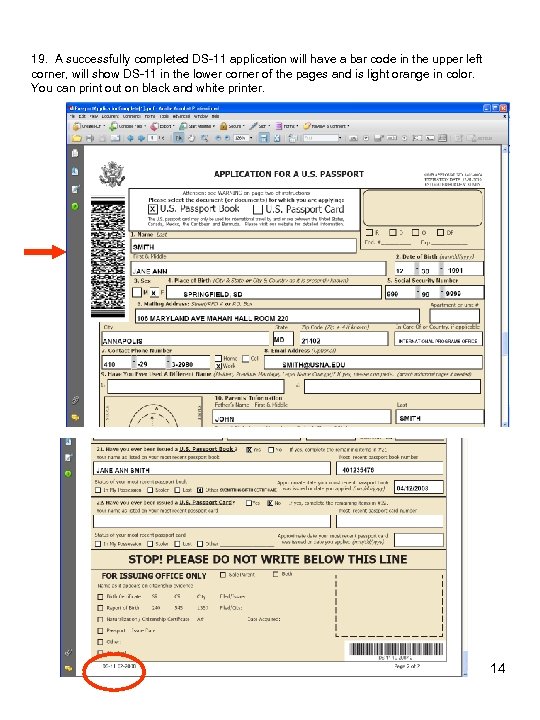Open Comments panel icon in upper sidebar

pos(75,417)
